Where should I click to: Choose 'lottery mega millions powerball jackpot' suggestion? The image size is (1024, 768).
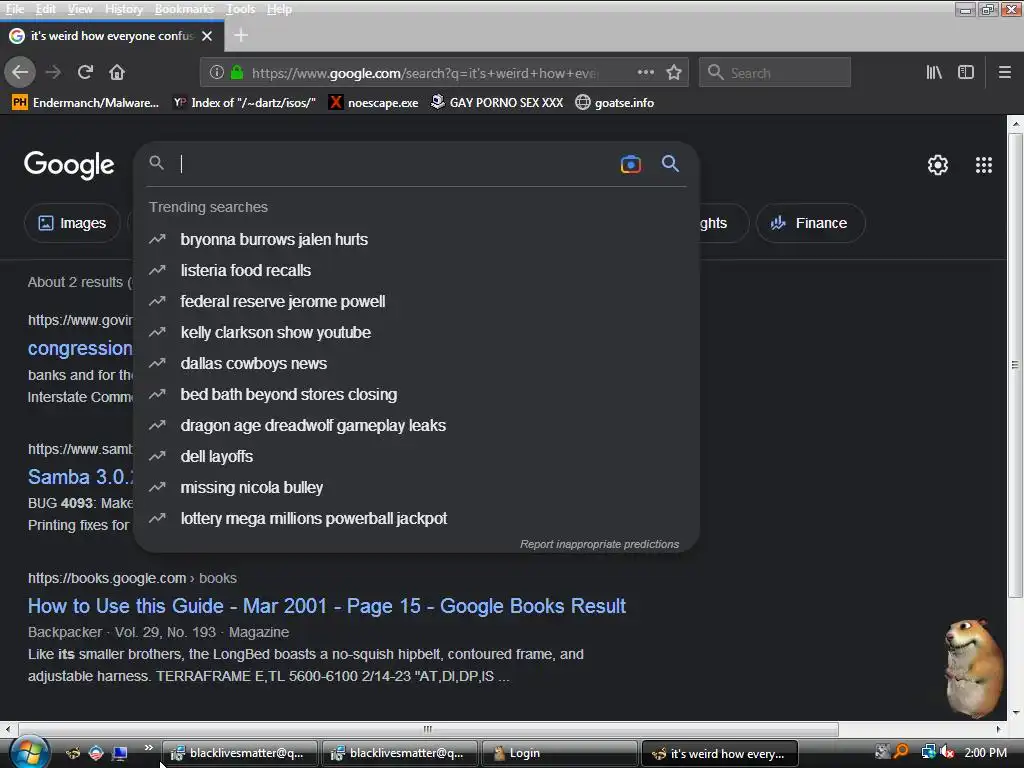coord(416,519)
